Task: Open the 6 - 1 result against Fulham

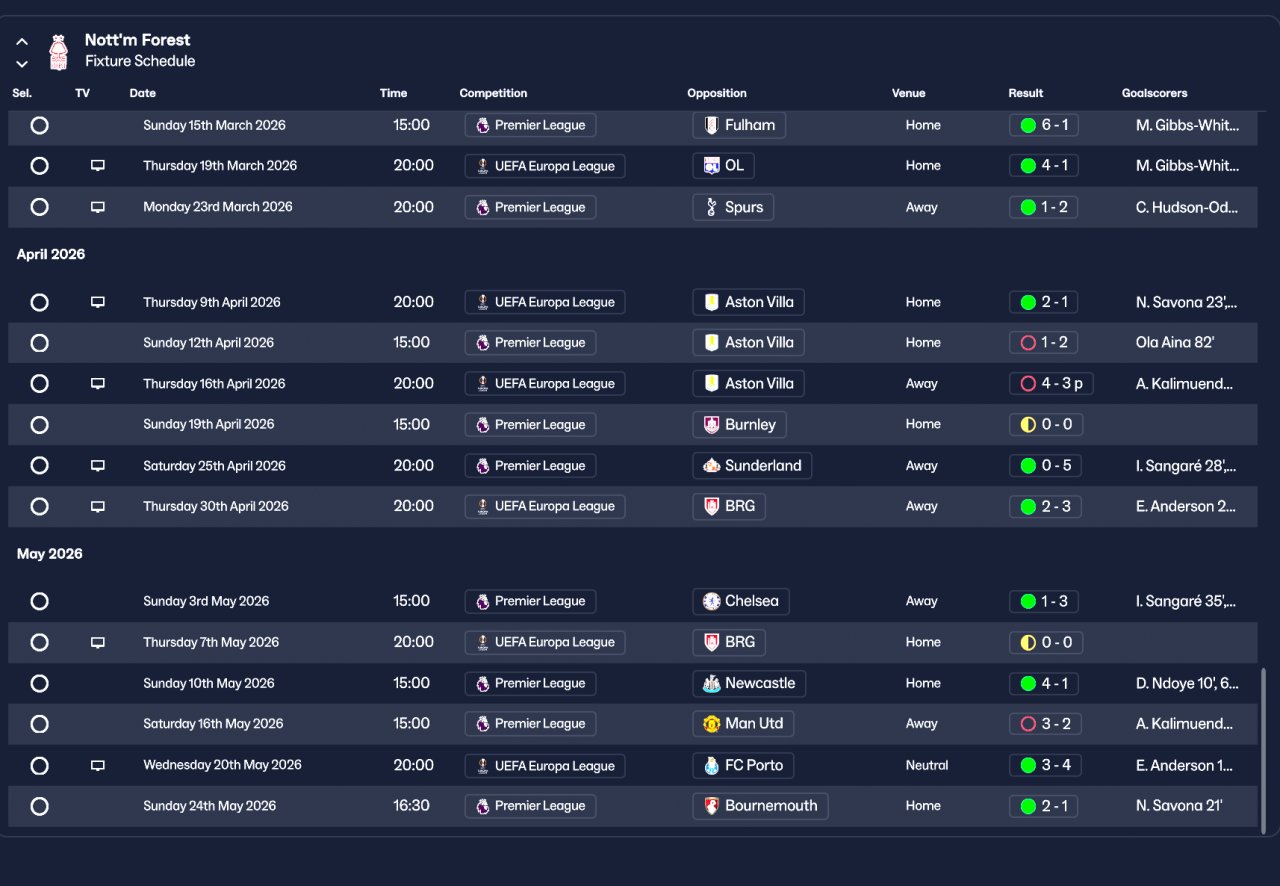Action: pos(1043,125)
